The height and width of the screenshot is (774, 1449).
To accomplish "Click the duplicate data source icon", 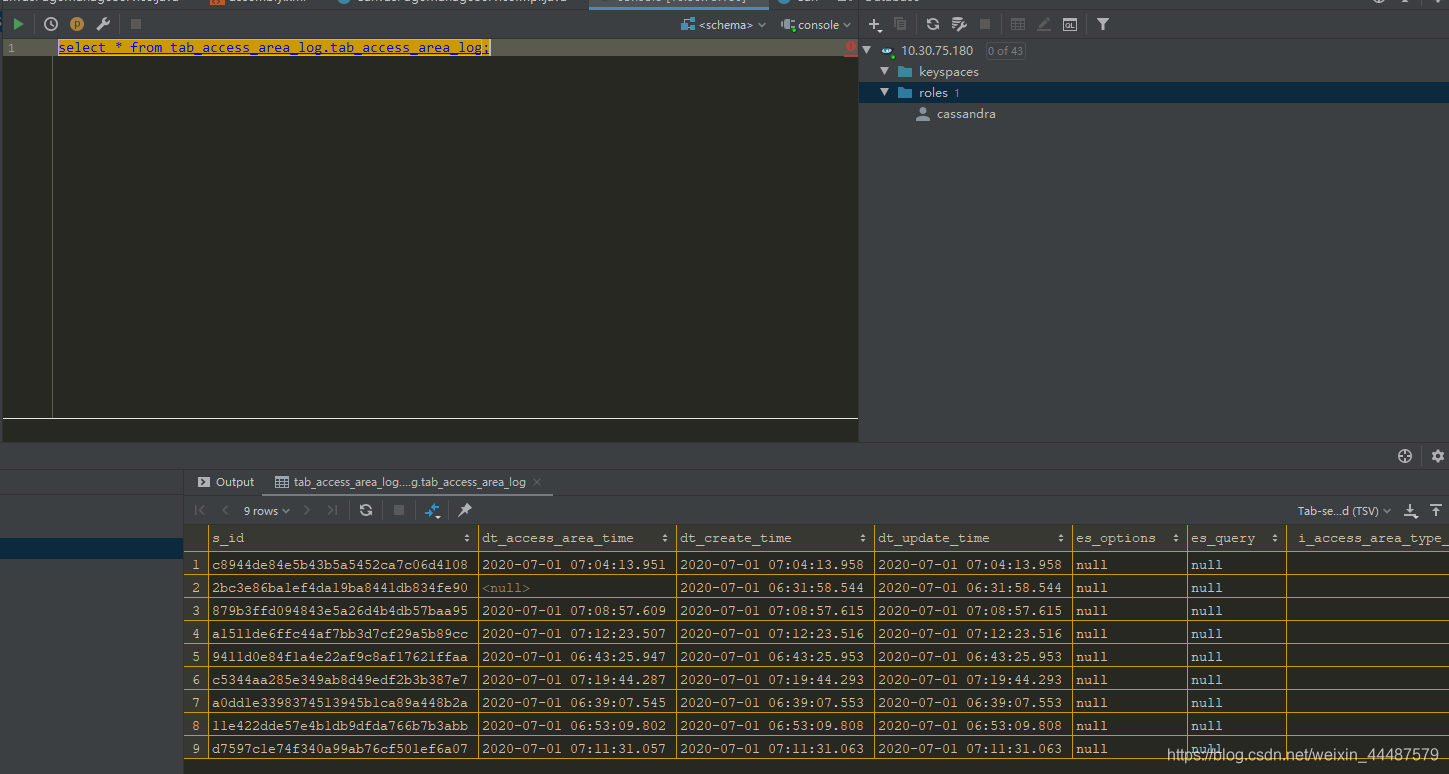I will coord(900,24).
